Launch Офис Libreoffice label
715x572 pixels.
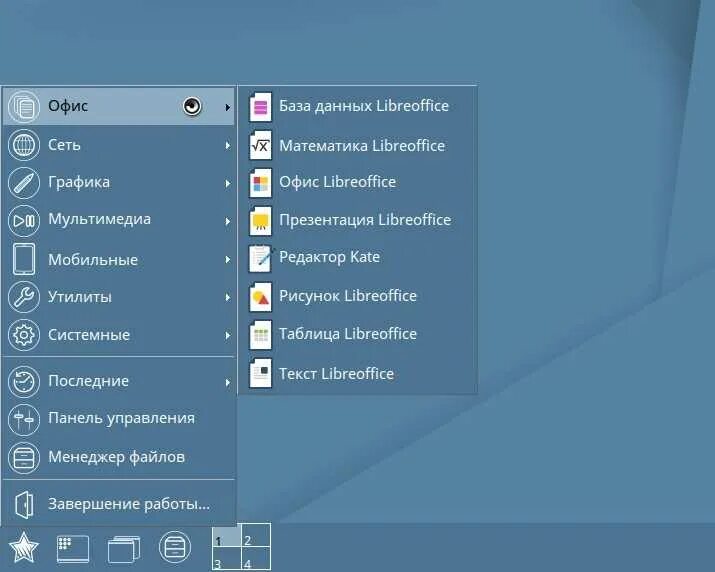[337, 182]
